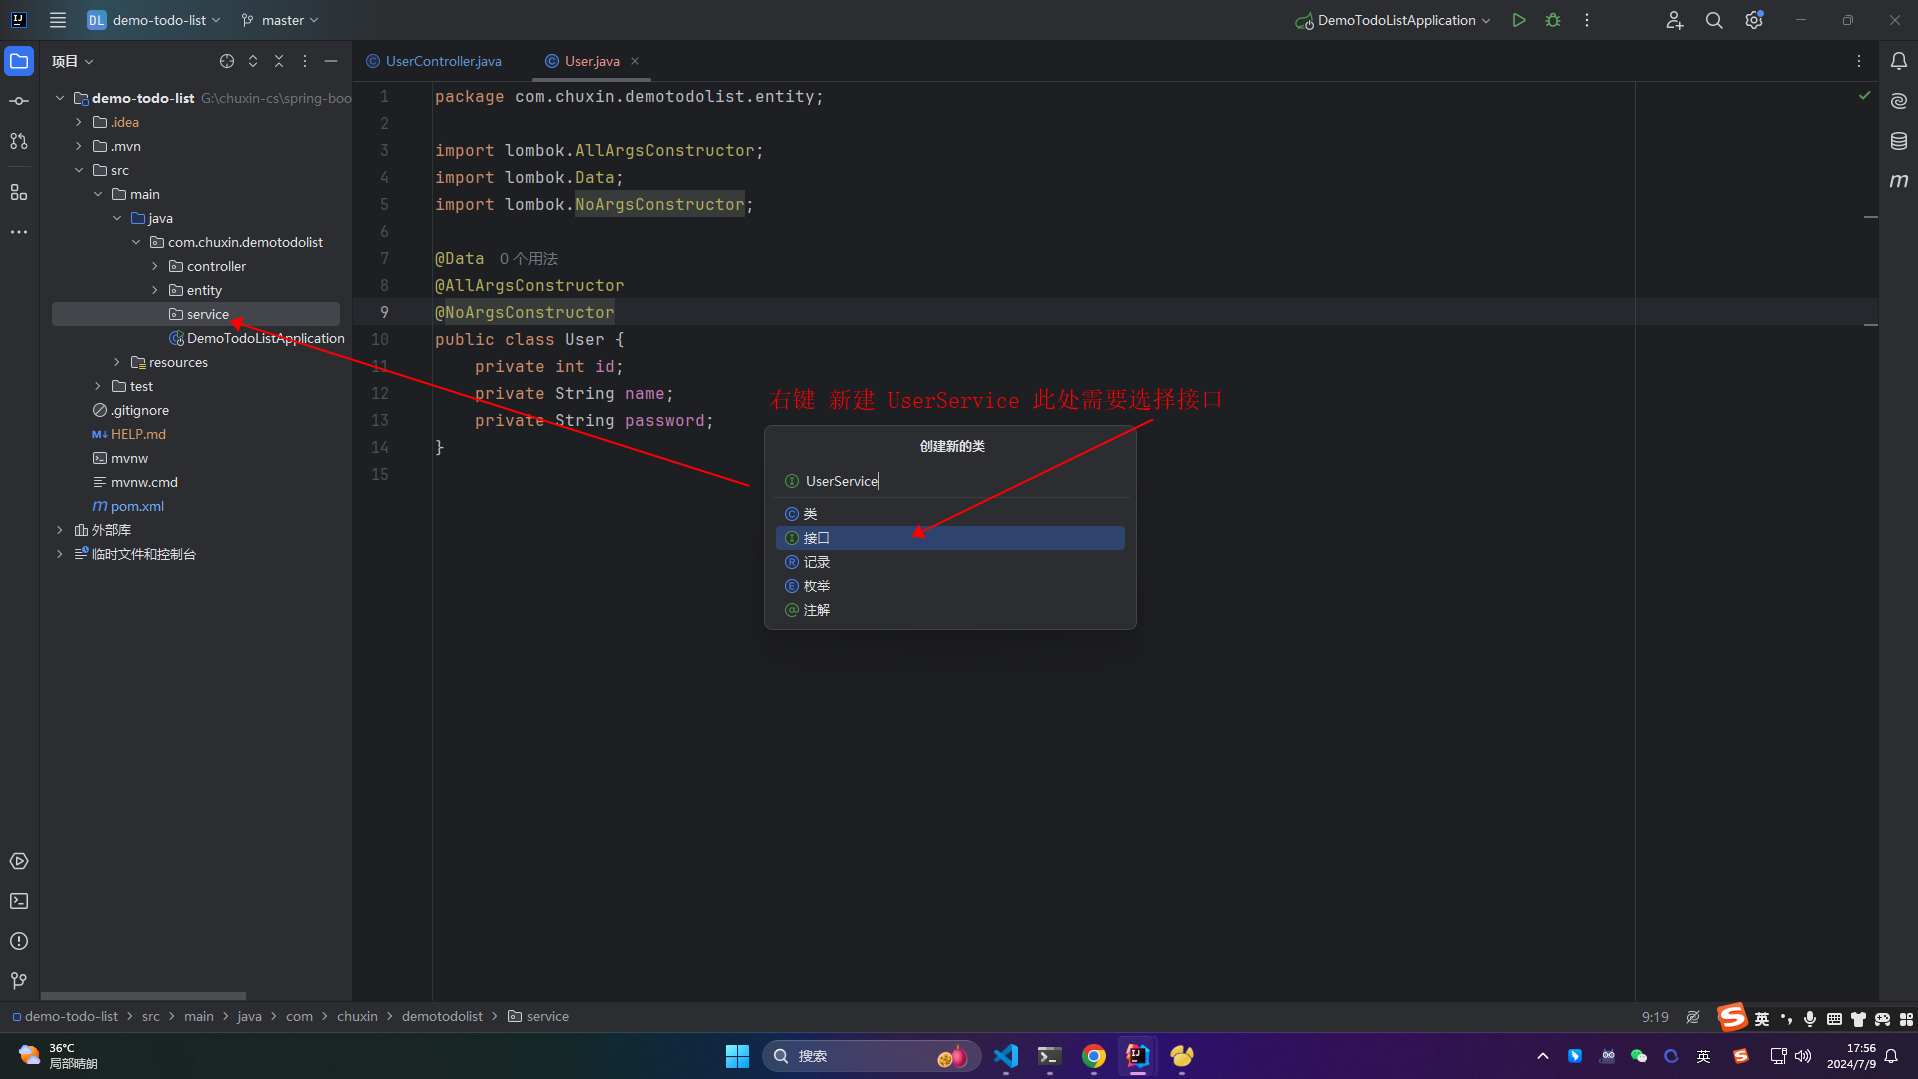Open the AI Assistant panel
Image resolution: width=1918 pixels, height=1079 pixels.
[x=1898, y=101]
